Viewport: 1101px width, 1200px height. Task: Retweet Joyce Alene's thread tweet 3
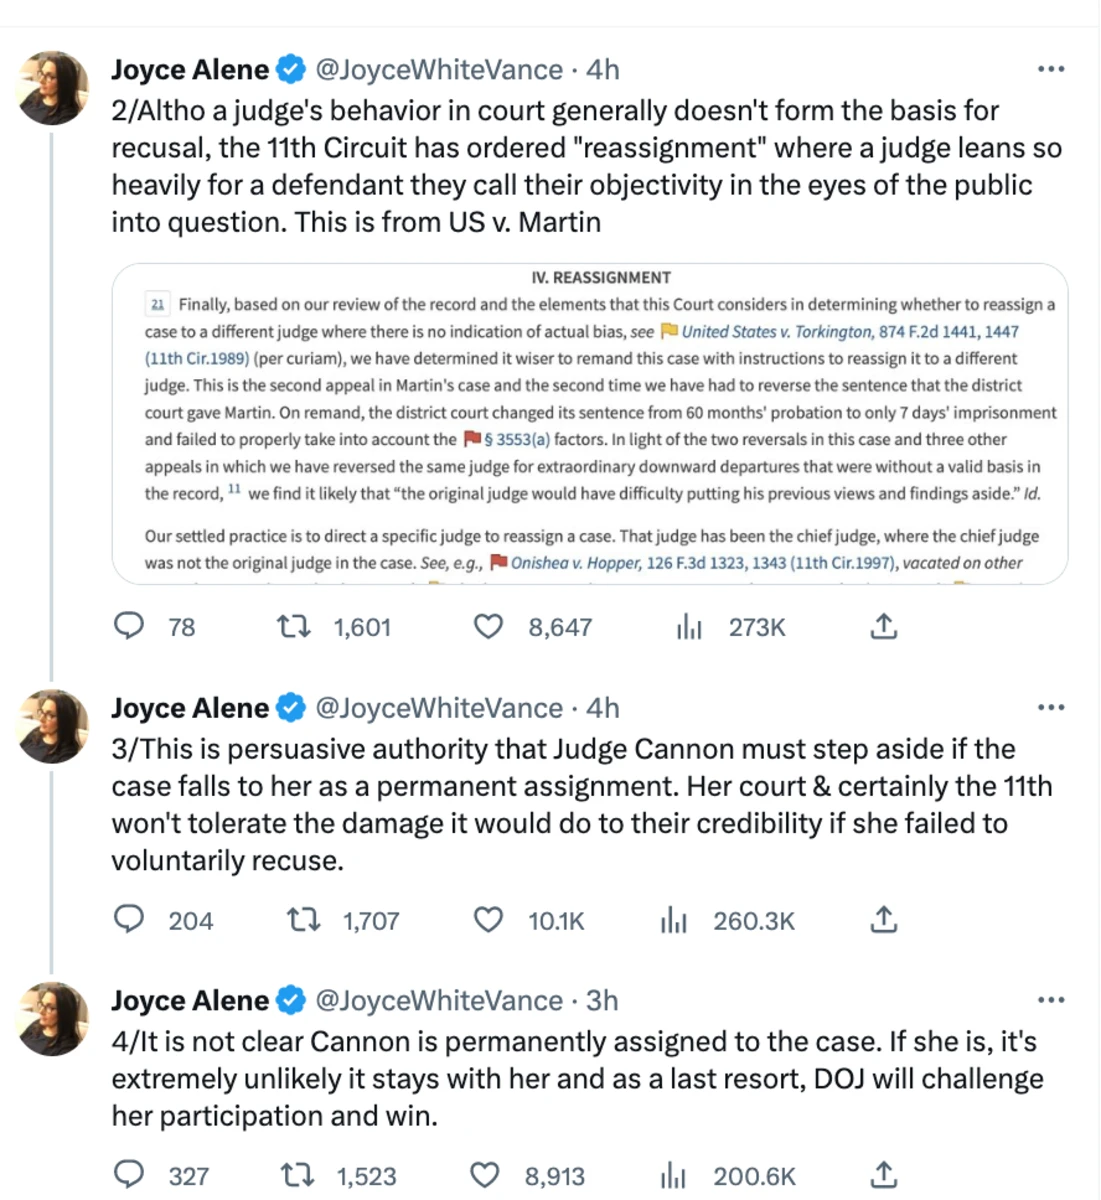(x=303, y=920)
